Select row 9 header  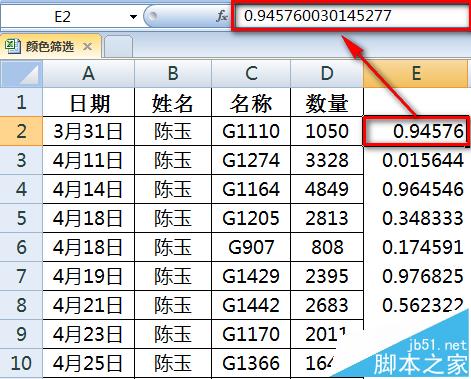[21, 334]
